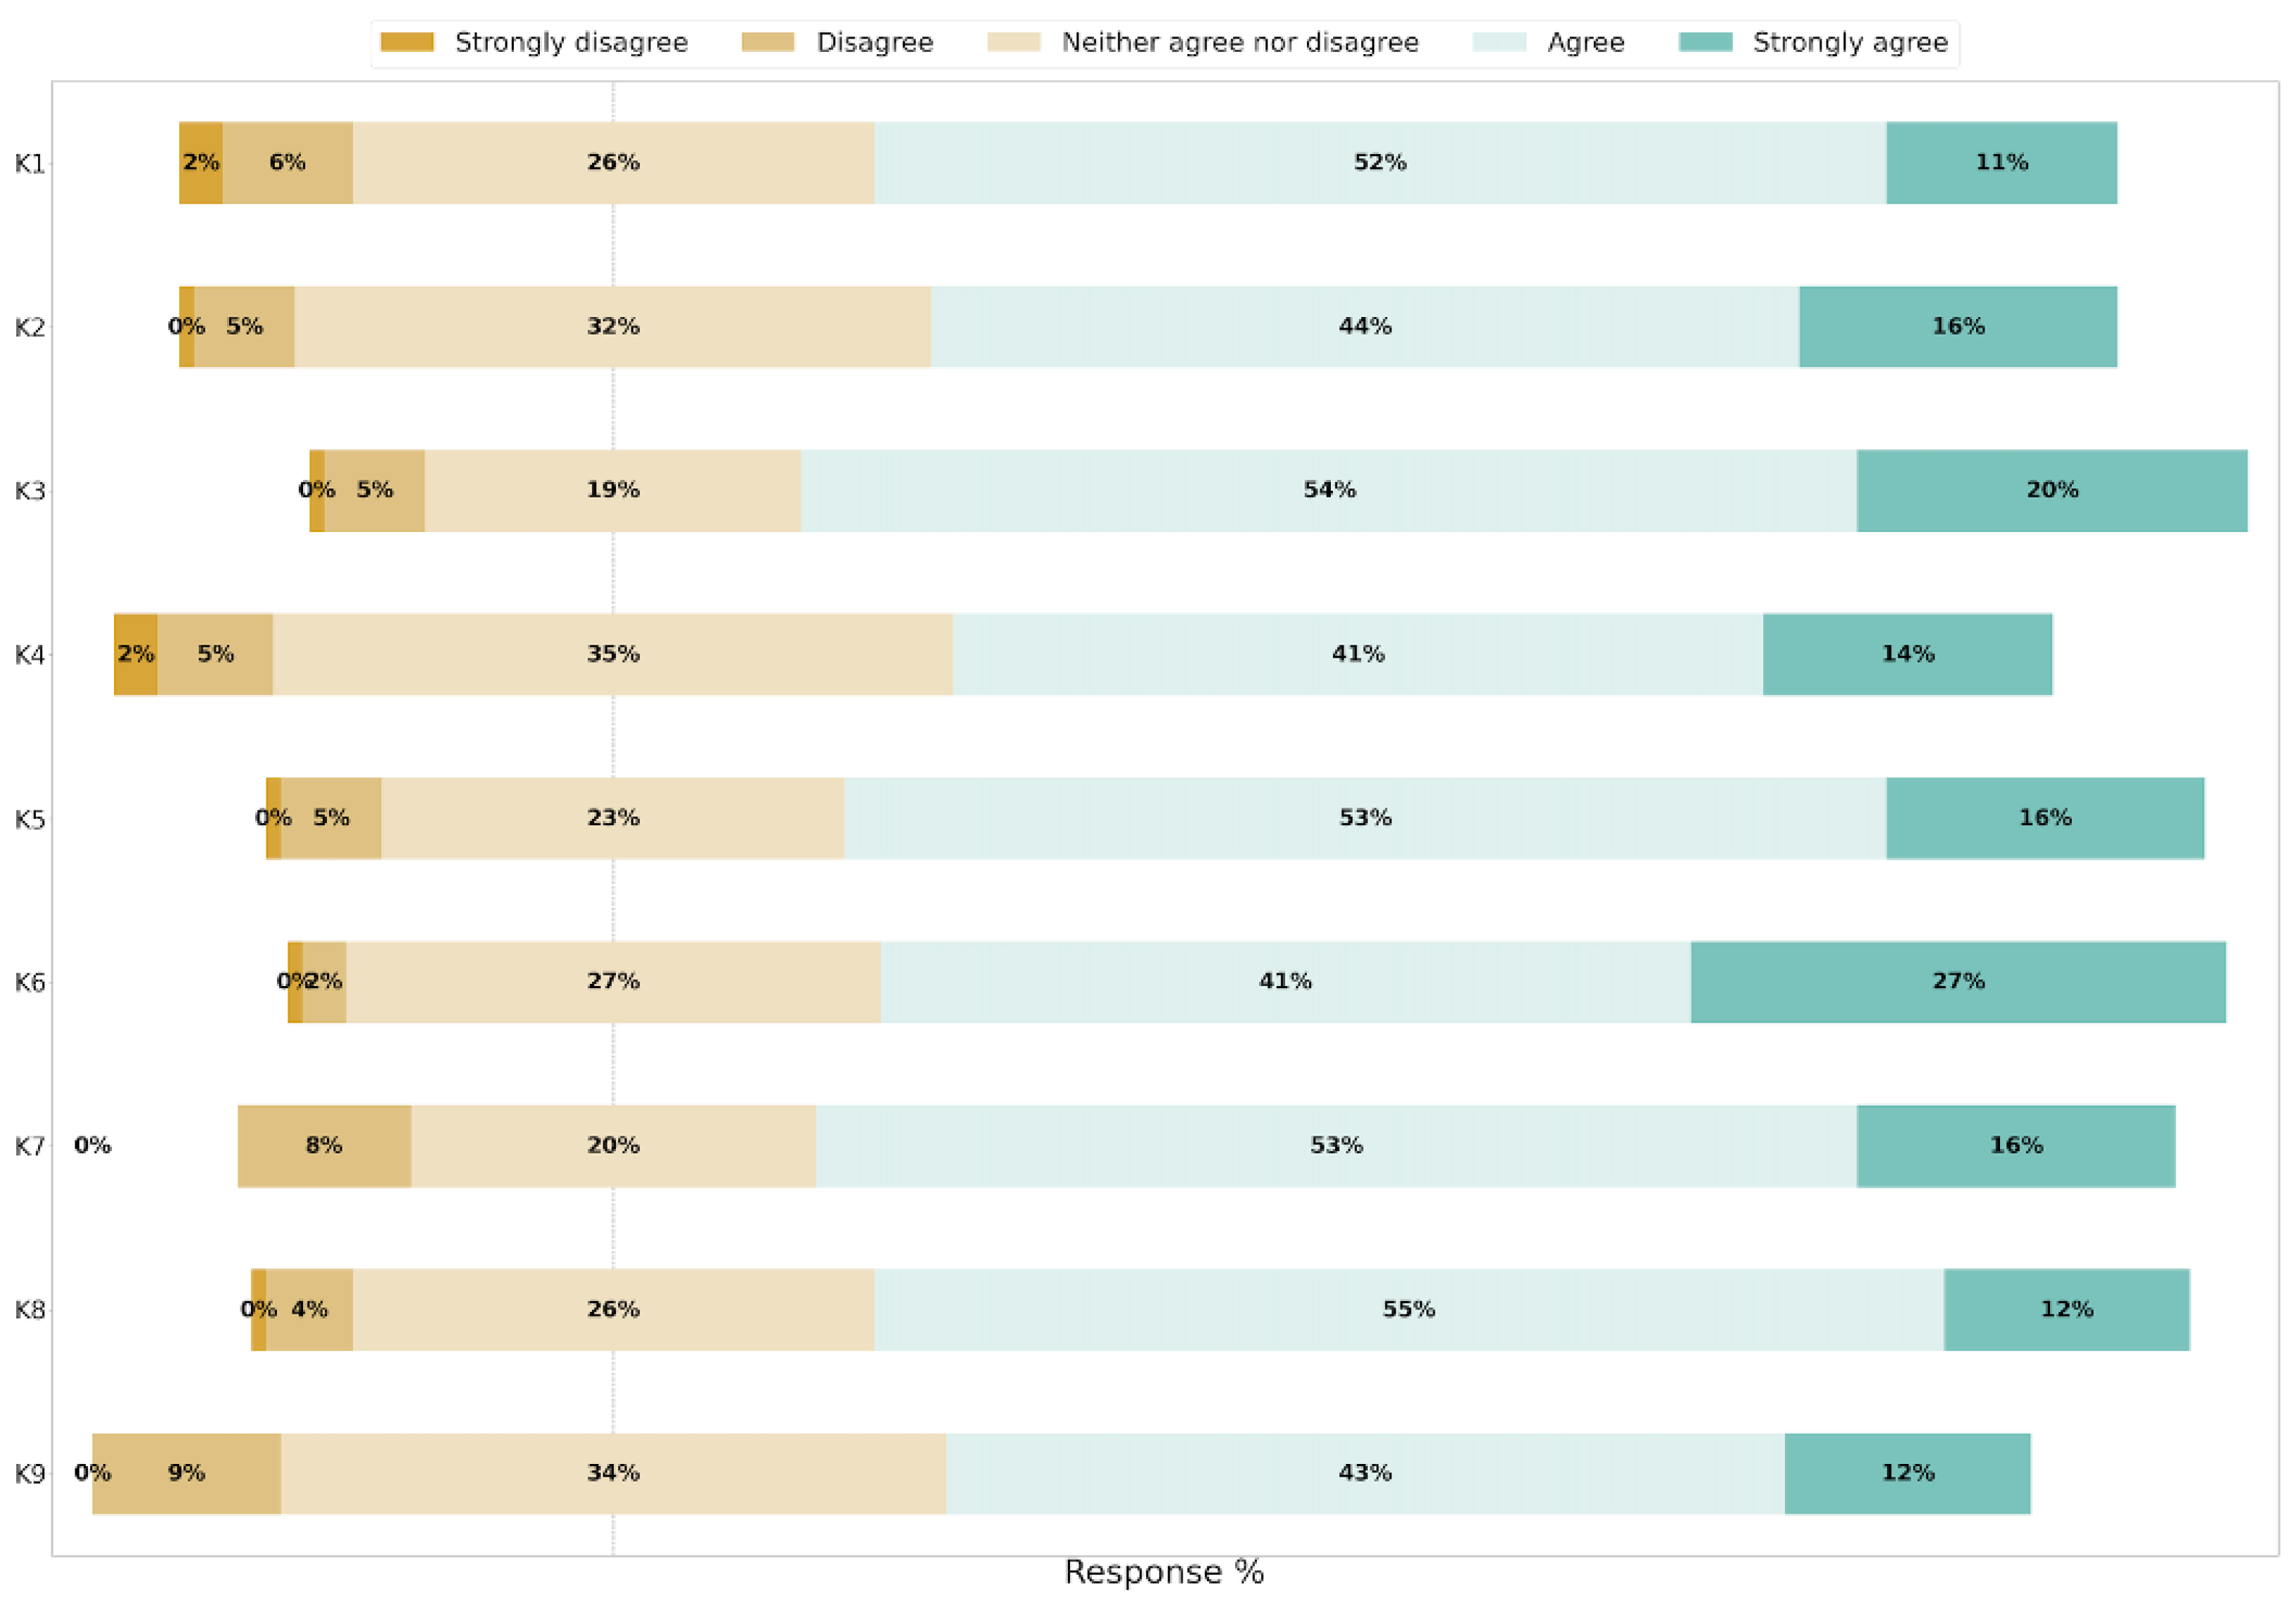Click the Agree legend color swatch
Image resolution: width=2296 pixels, height=1601 pixels.
pos(1499,42)
